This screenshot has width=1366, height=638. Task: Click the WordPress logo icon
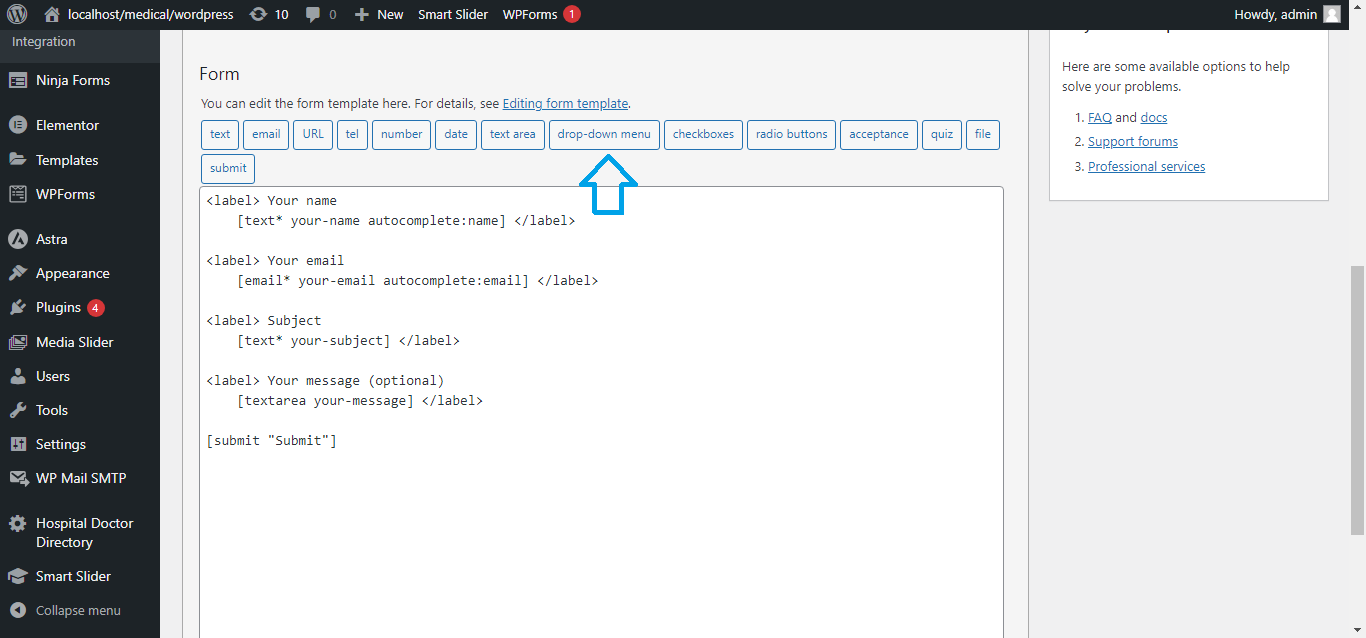click(x=17, y=14)
